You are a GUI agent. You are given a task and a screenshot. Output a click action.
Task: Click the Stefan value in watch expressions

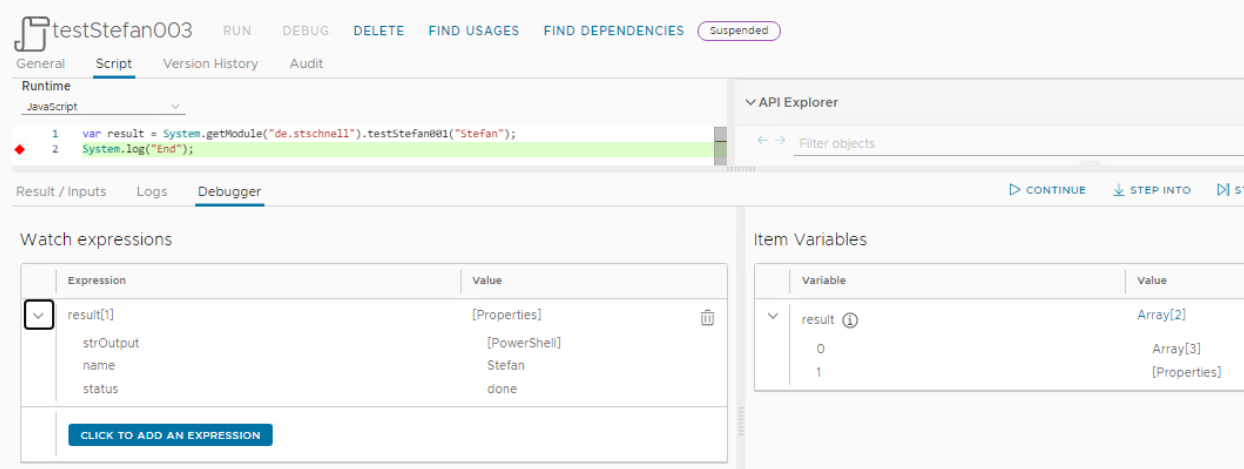pos(506,366)
